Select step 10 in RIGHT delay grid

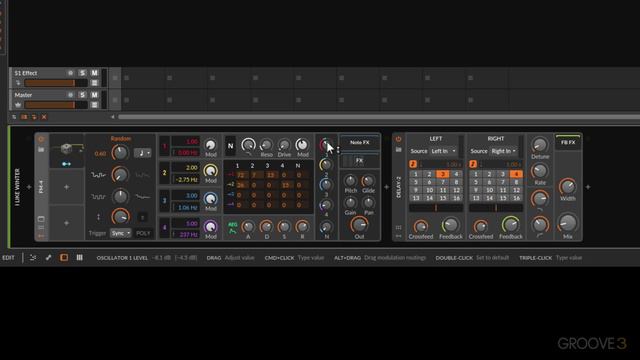click(x=489, y=190)
